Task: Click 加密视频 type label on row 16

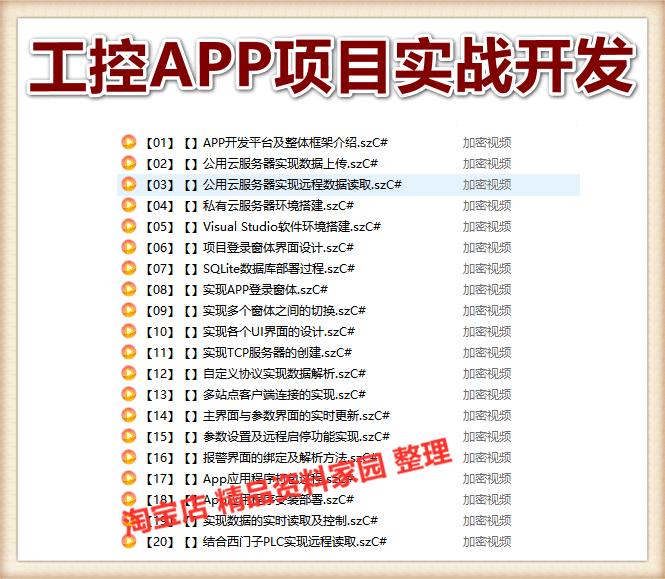Action: point(487,457)
